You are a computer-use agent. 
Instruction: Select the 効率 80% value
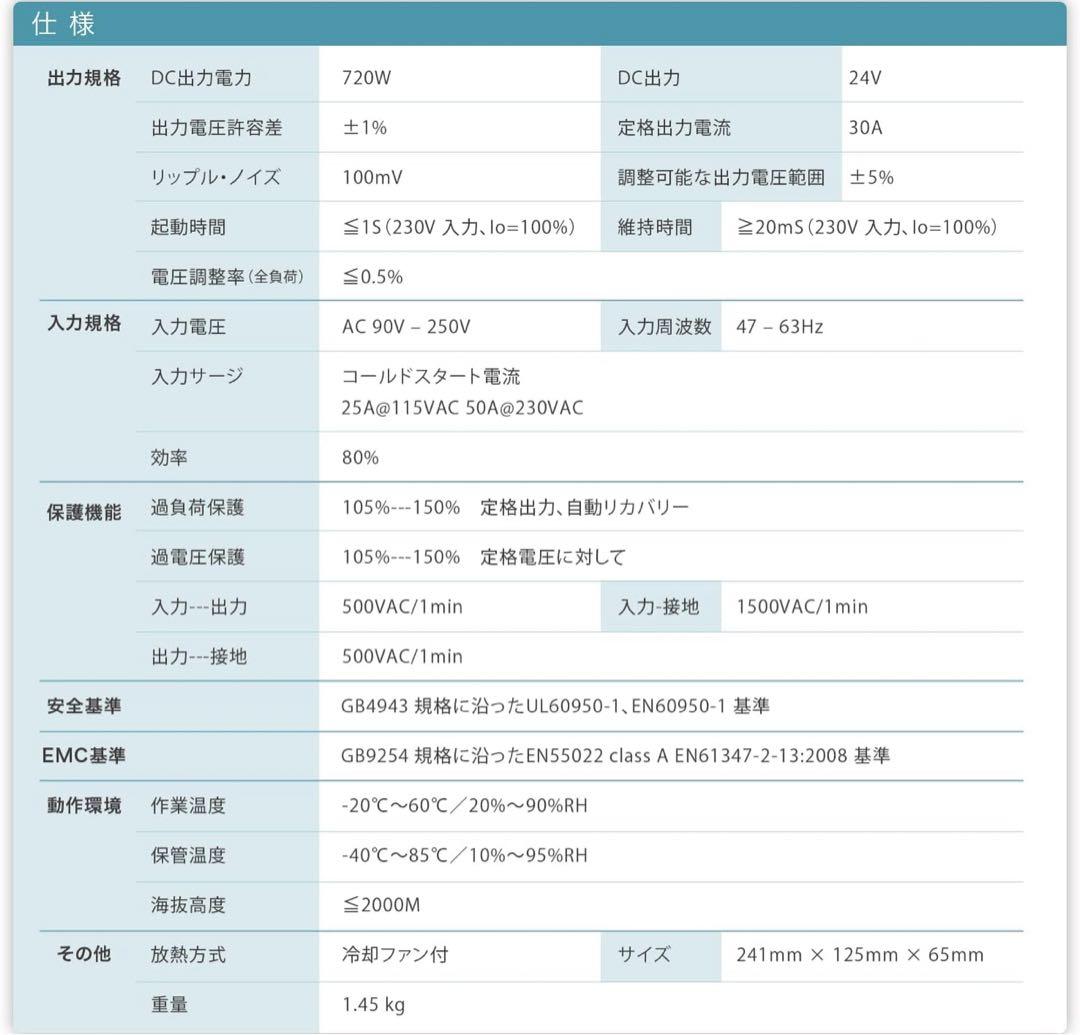click(x=359, y=457)
